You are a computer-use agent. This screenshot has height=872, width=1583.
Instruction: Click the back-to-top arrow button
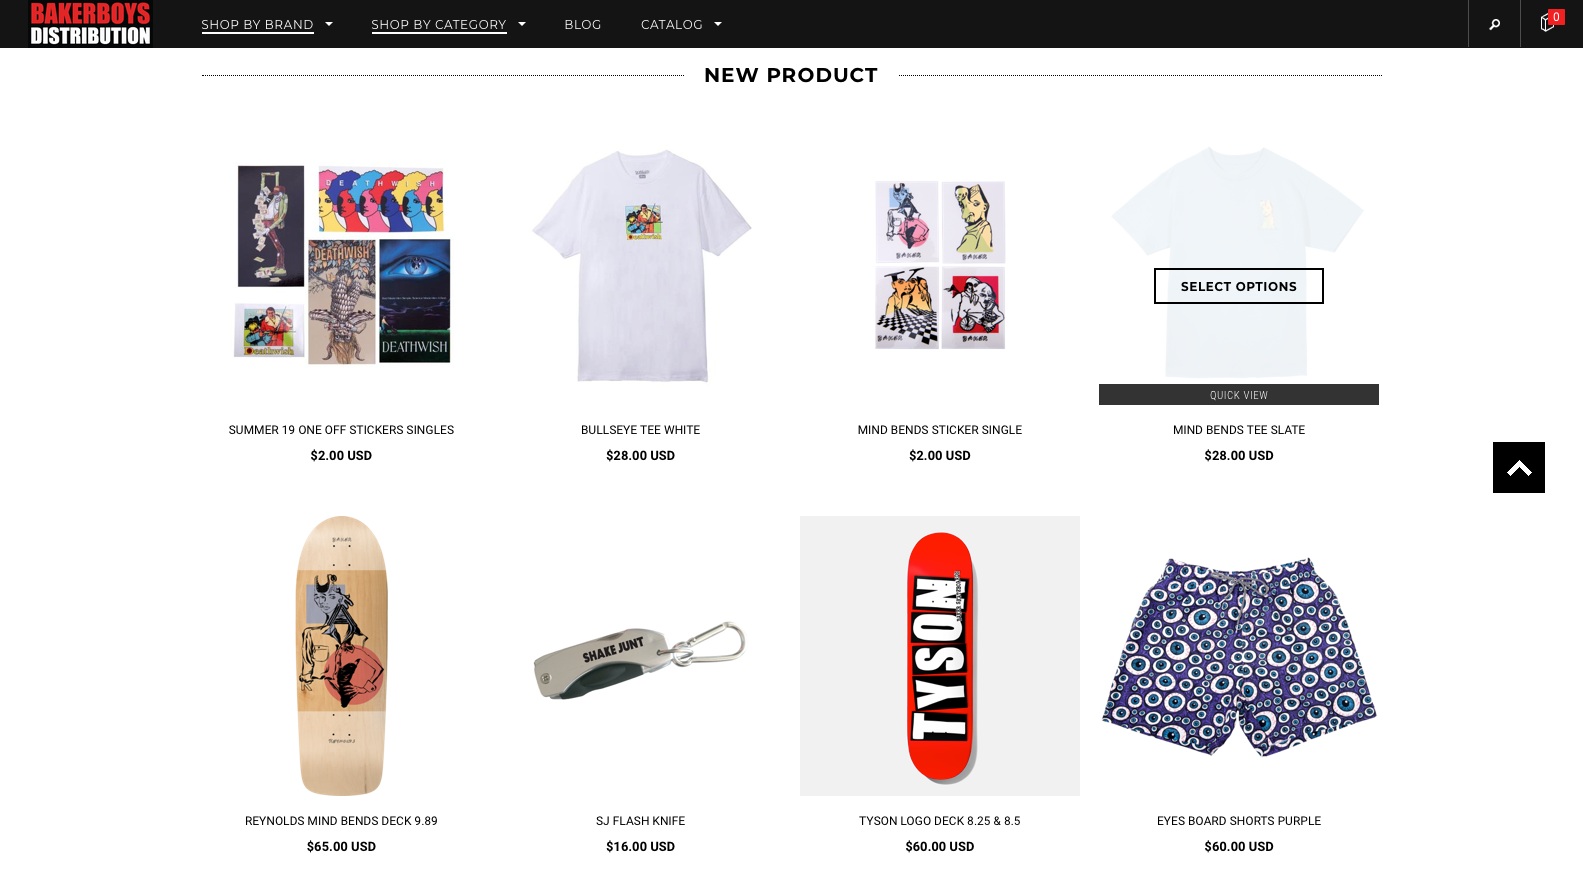[1518, 467]
